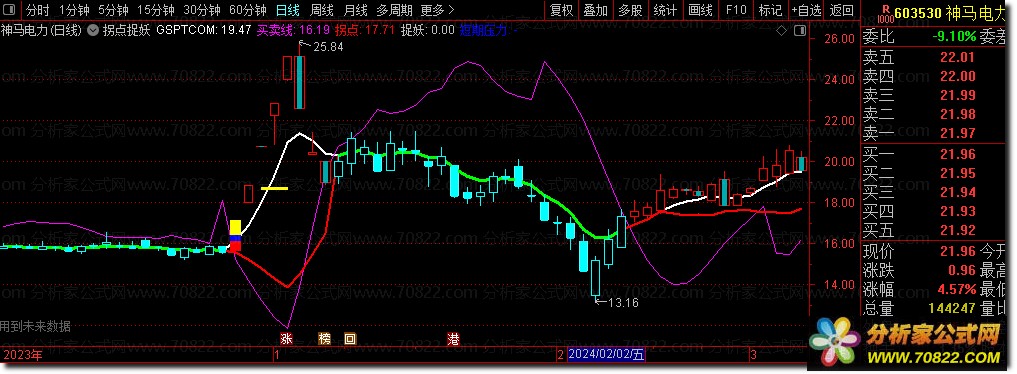Click the diamond marker icon above chart
Screen dimensions: 1017x374
(x=782, y=30)
